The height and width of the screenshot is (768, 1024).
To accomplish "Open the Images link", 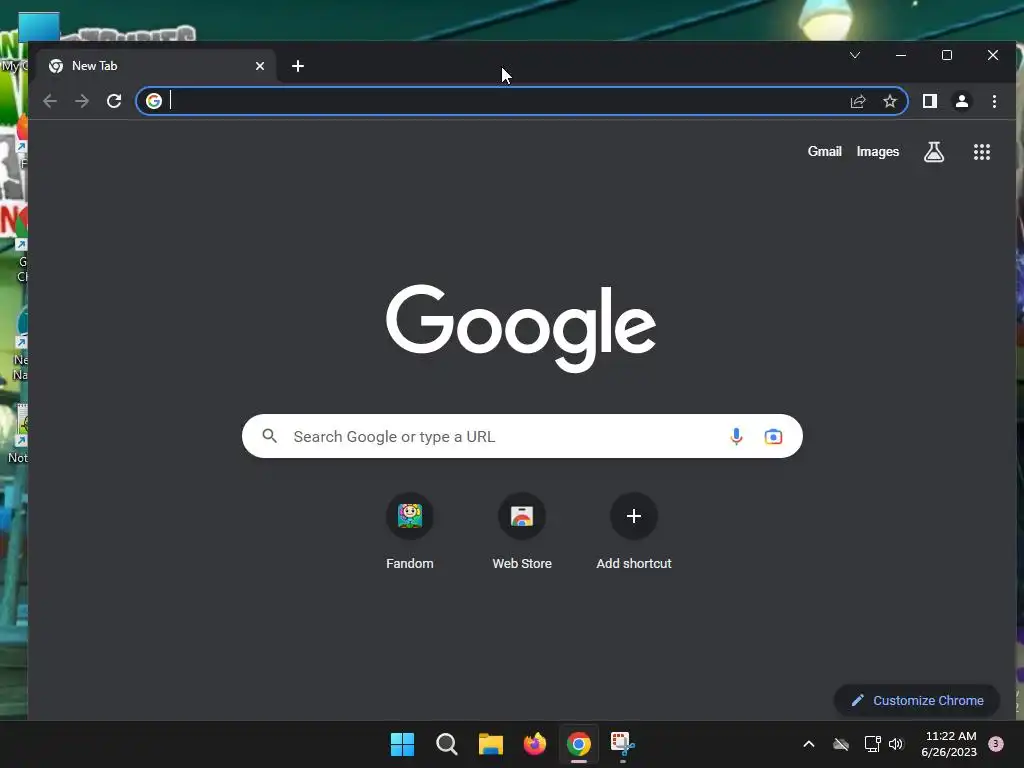I will click(878, 152).
